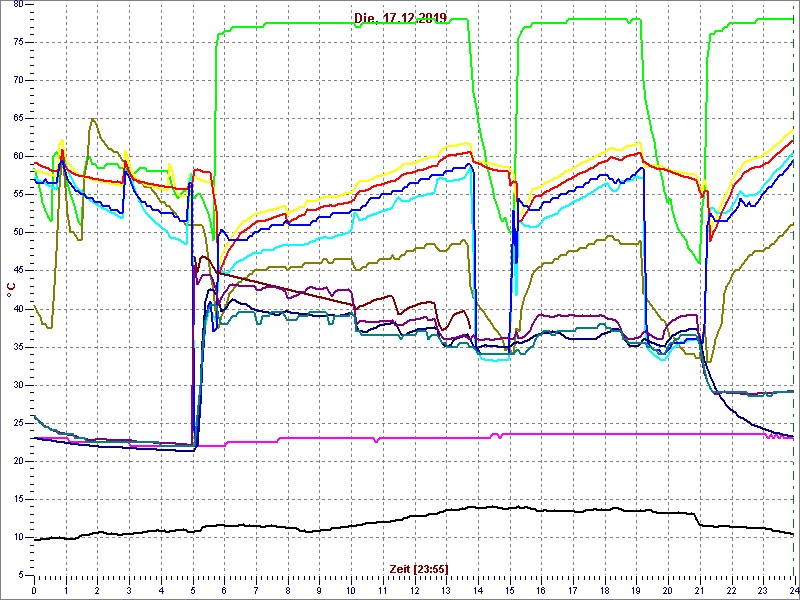The height and width of the screenshot is (600, 800).
Task: Click hour "6" on the time axis
Action: tap(224, 589)
